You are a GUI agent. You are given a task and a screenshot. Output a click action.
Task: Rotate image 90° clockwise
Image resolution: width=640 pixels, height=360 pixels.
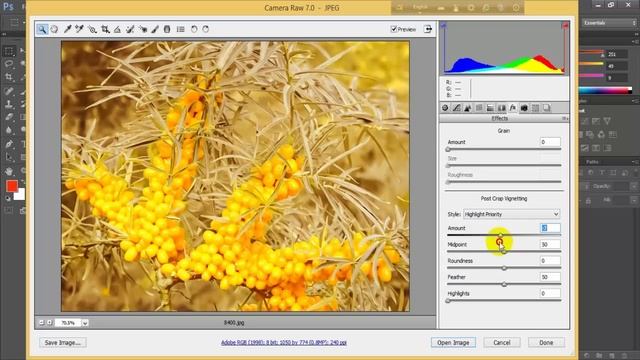(x=206, y=29)
